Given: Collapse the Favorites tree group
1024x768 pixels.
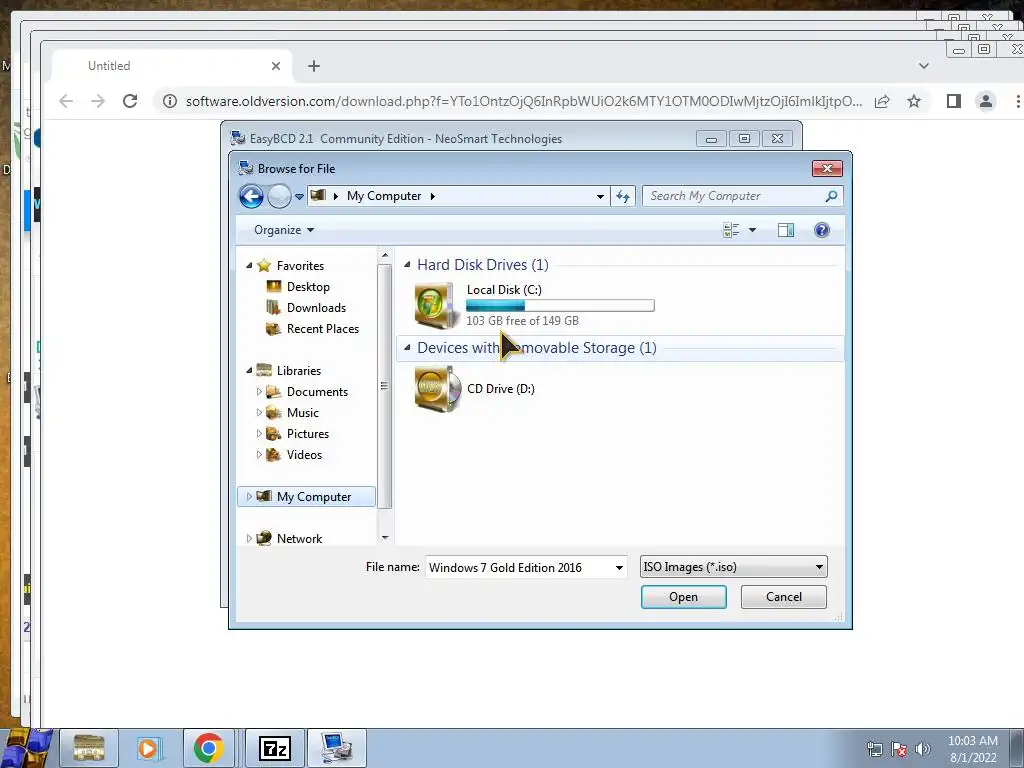Looking at the screenshot, I should coord(249,265).
